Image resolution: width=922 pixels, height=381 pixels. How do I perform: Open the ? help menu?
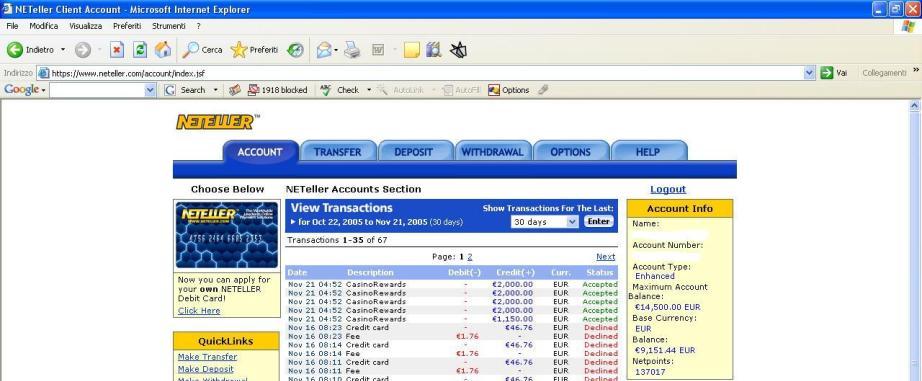(199, 26)
